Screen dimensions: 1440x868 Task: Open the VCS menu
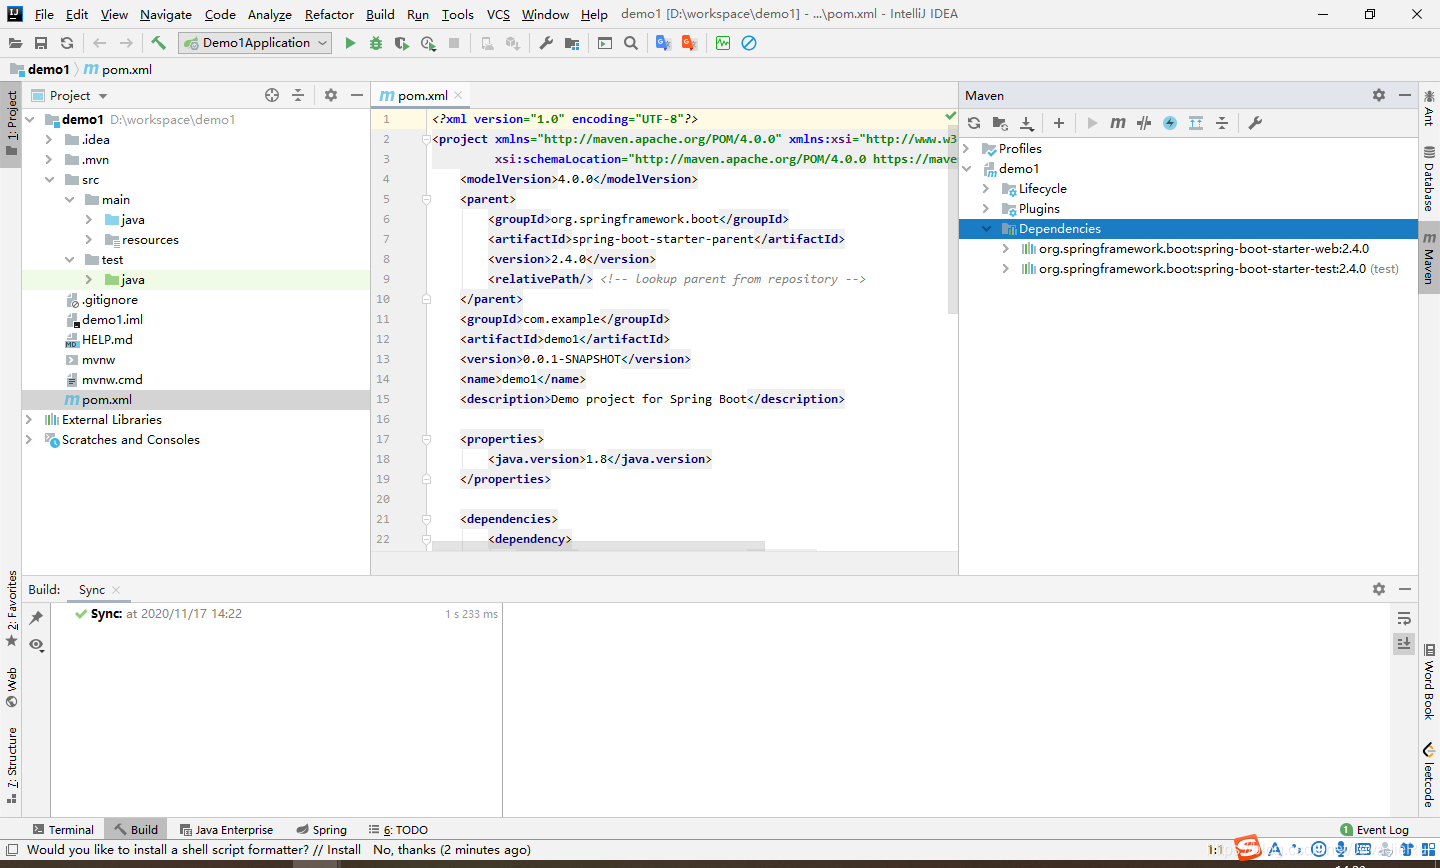[x=498, y=14]
